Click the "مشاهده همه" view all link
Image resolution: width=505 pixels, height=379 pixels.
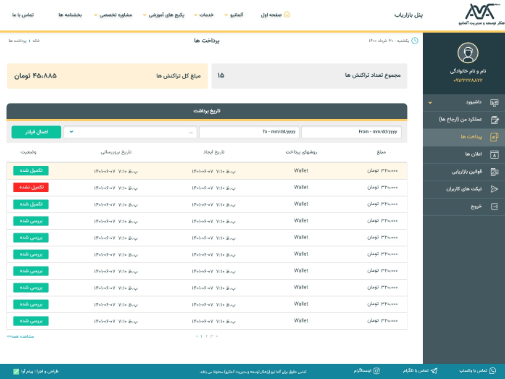(20, 337)
